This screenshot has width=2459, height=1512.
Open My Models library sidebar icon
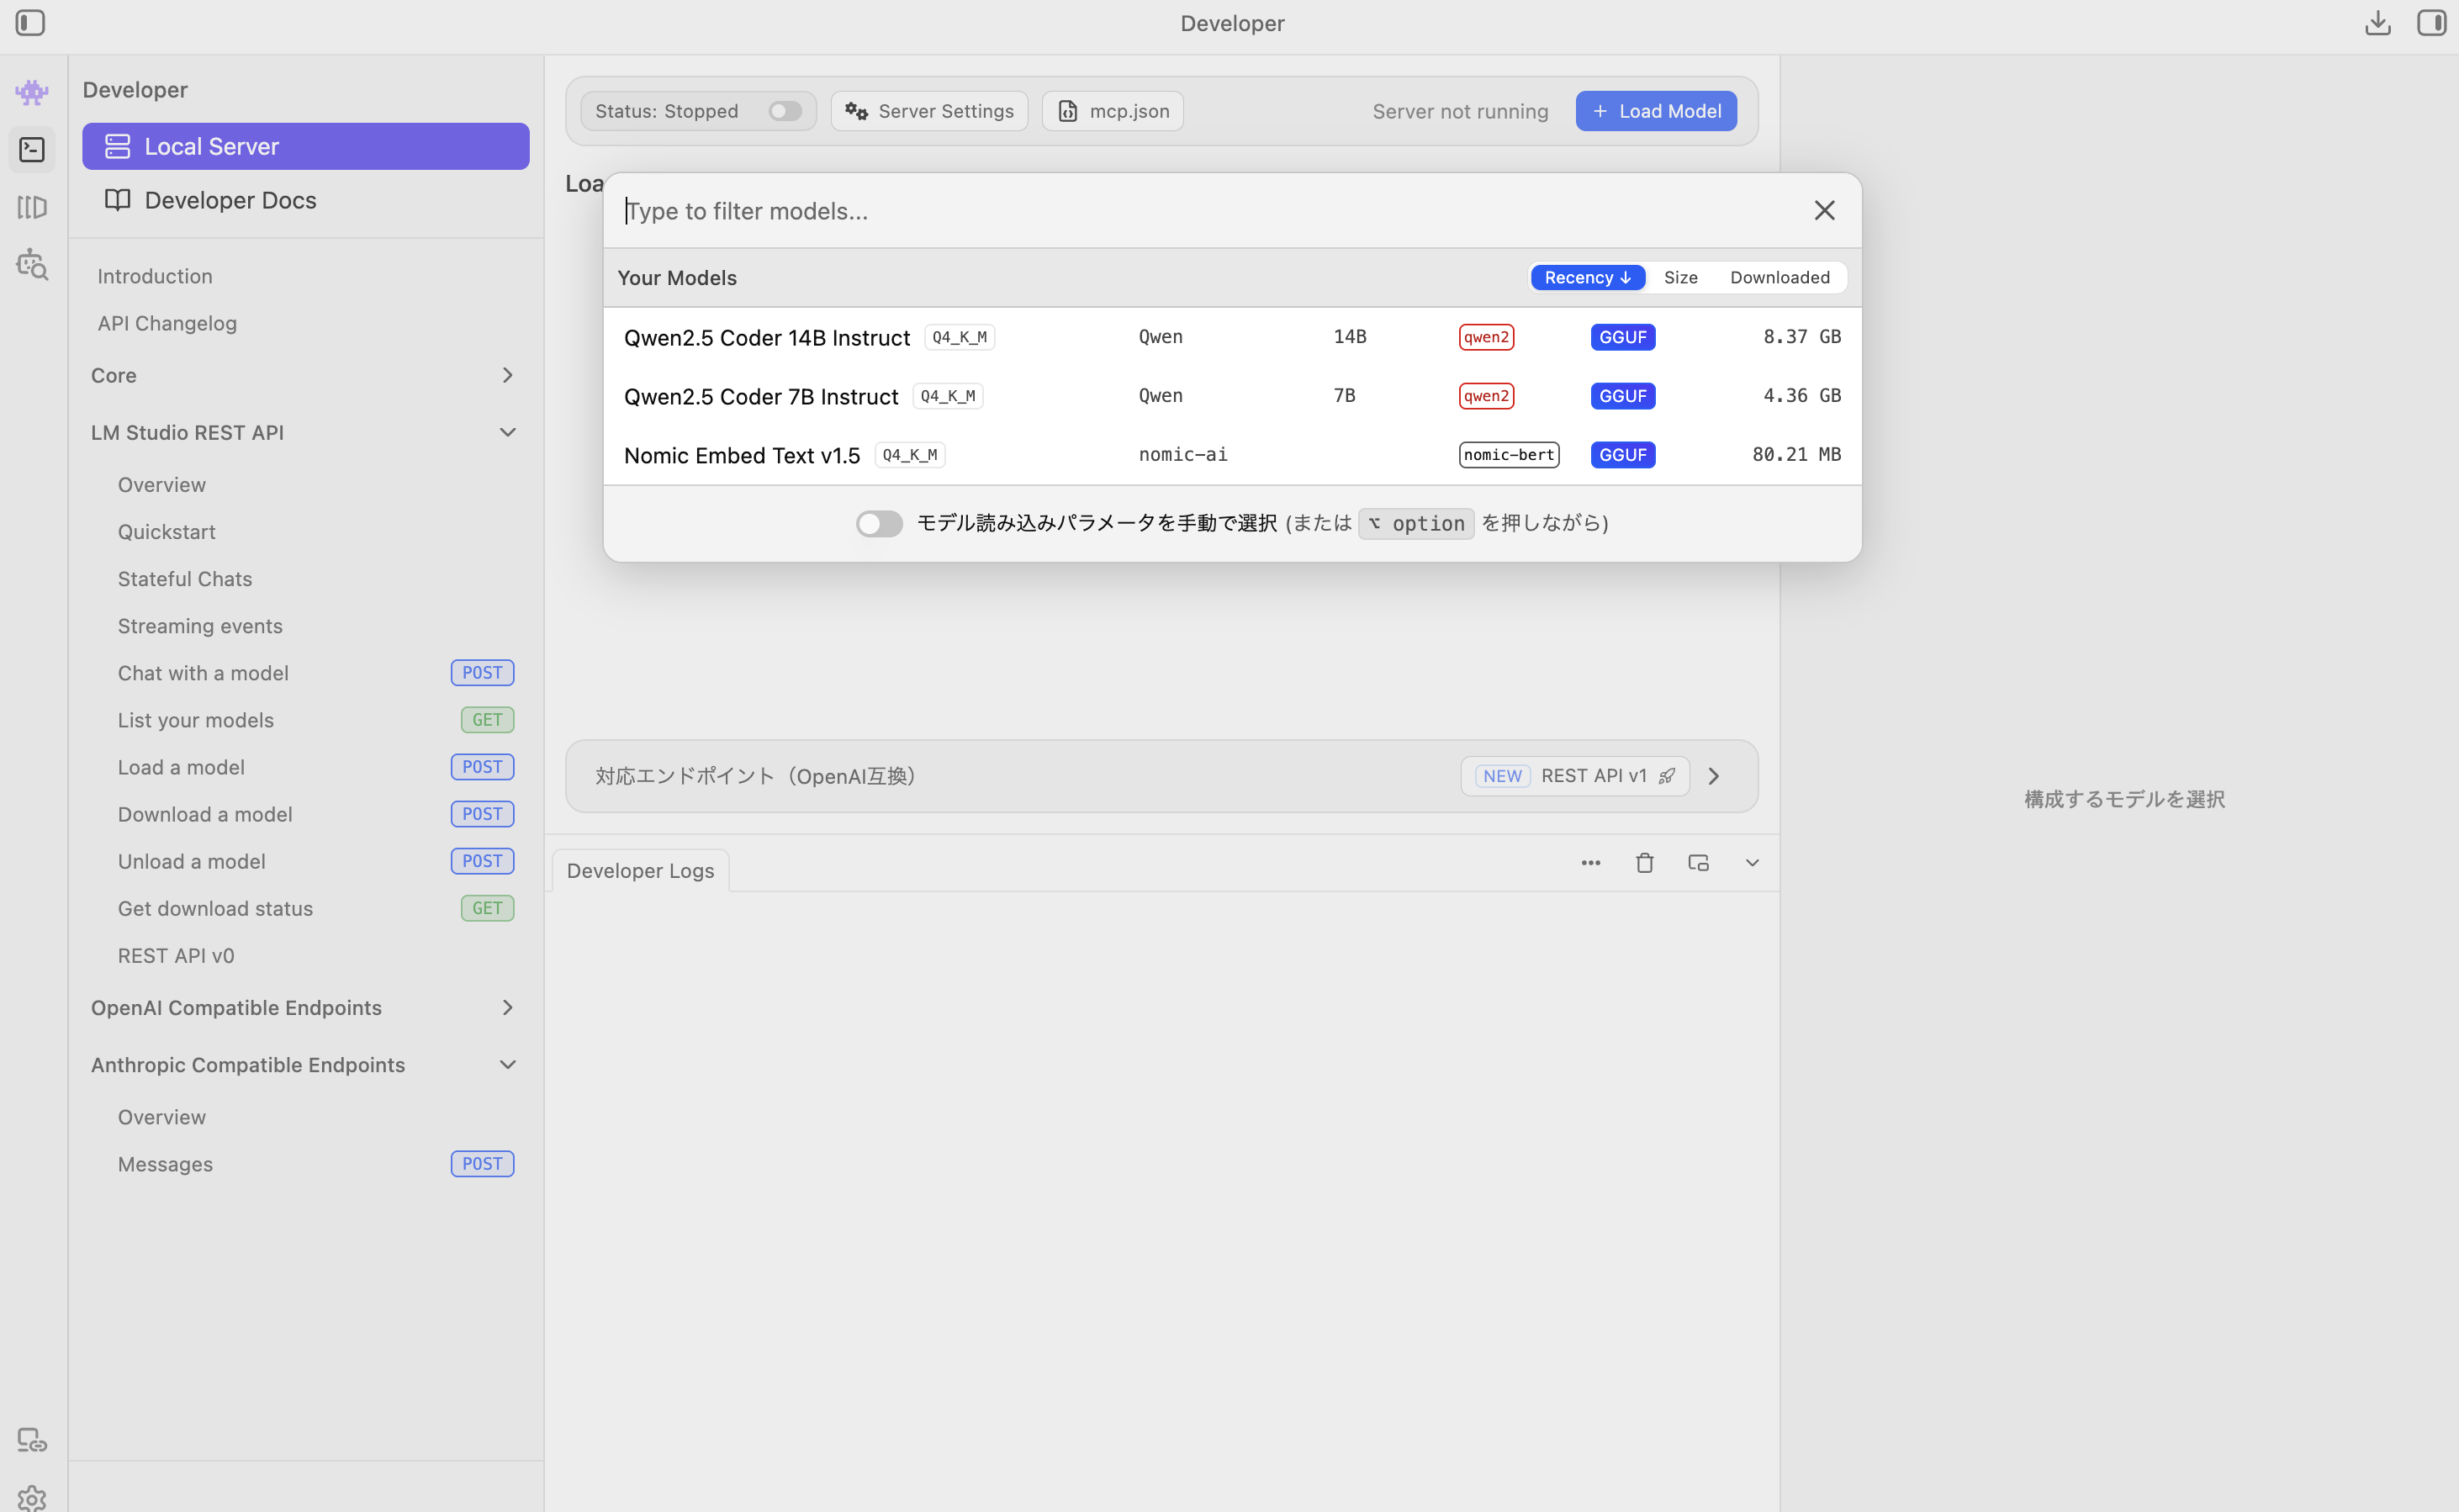click(x=32, y=207)
